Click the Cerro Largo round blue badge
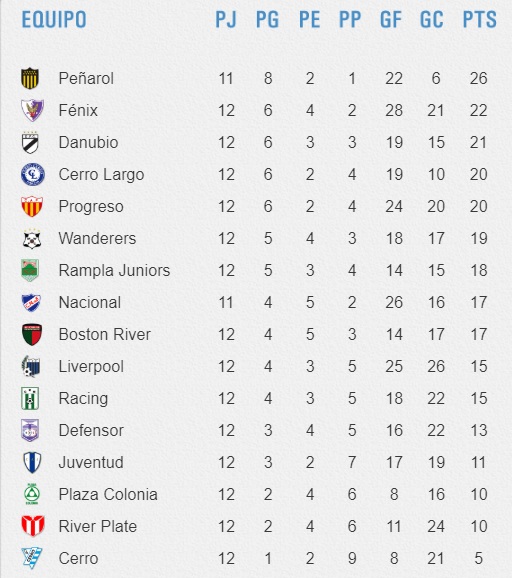512x578 pixels. click(33, 174)
